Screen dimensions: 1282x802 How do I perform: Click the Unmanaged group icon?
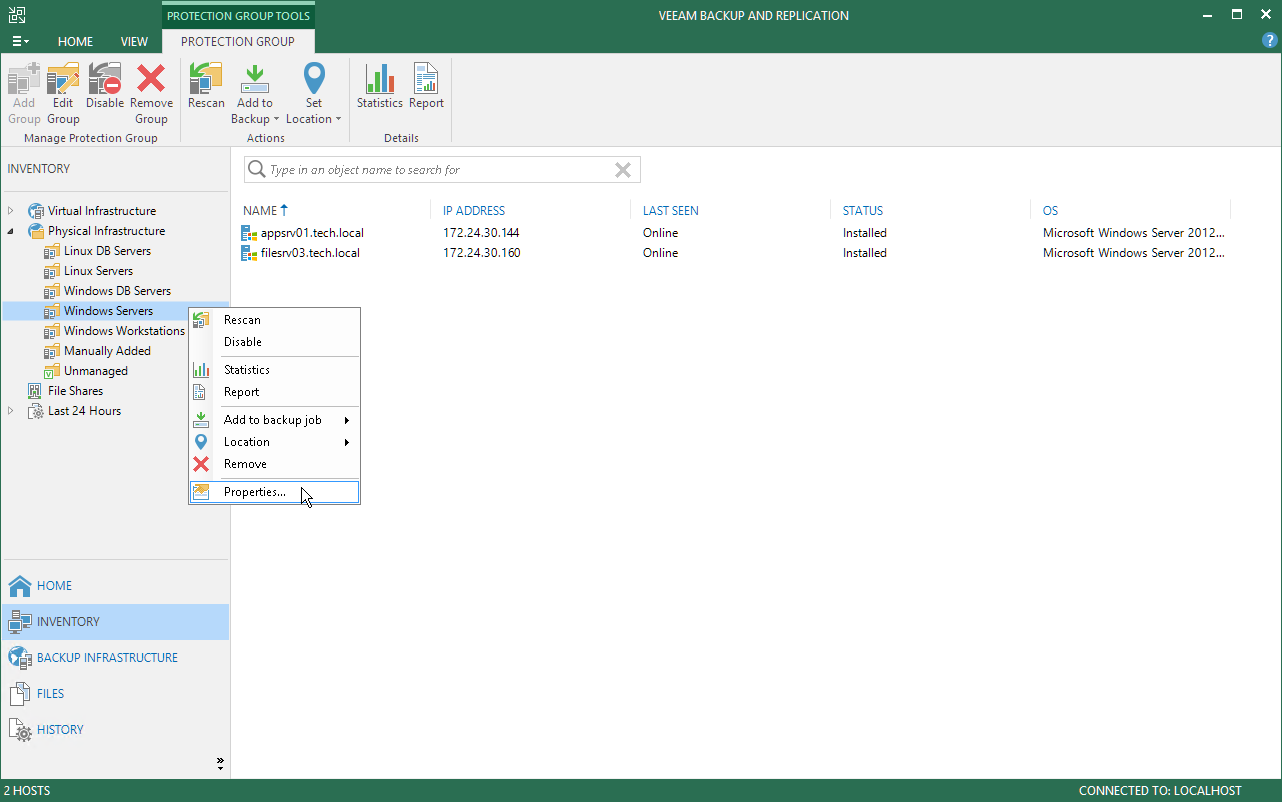tap(52, 371)
